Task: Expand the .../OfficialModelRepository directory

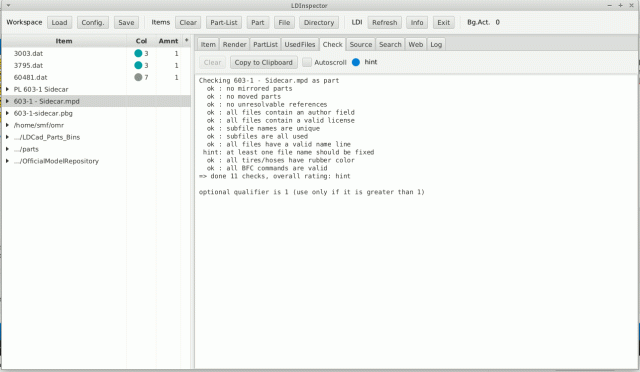Action: pyautogui.click(x=7, y=161)
